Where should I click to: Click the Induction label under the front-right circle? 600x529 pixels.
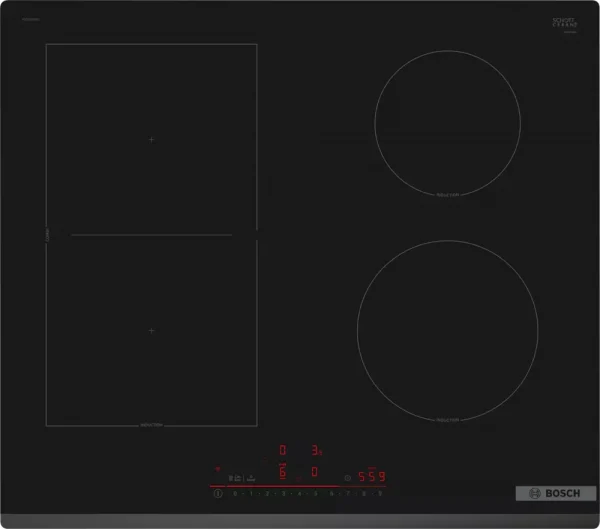tap(447, 420)
